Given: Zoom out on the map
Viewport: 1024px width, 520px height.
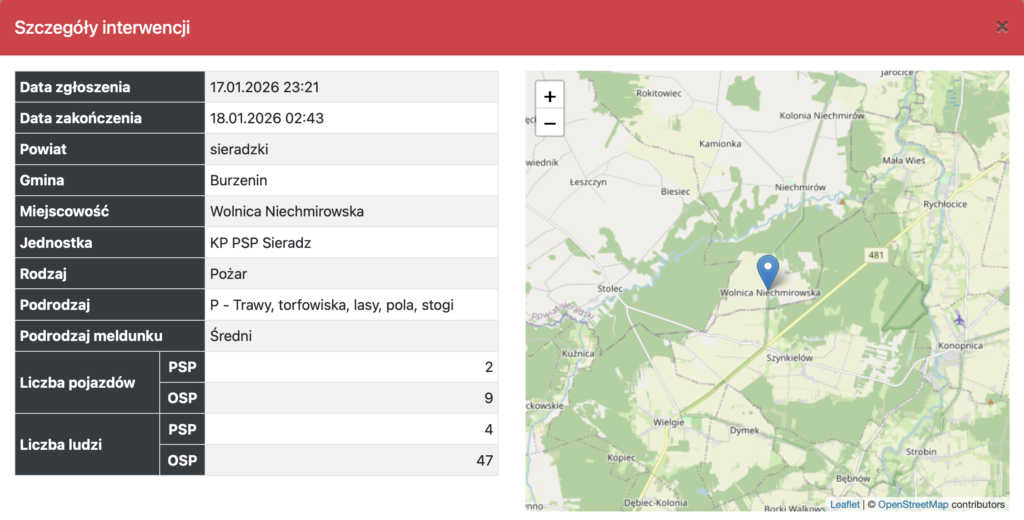Looking at the screenshot, I should click(550, 124).
